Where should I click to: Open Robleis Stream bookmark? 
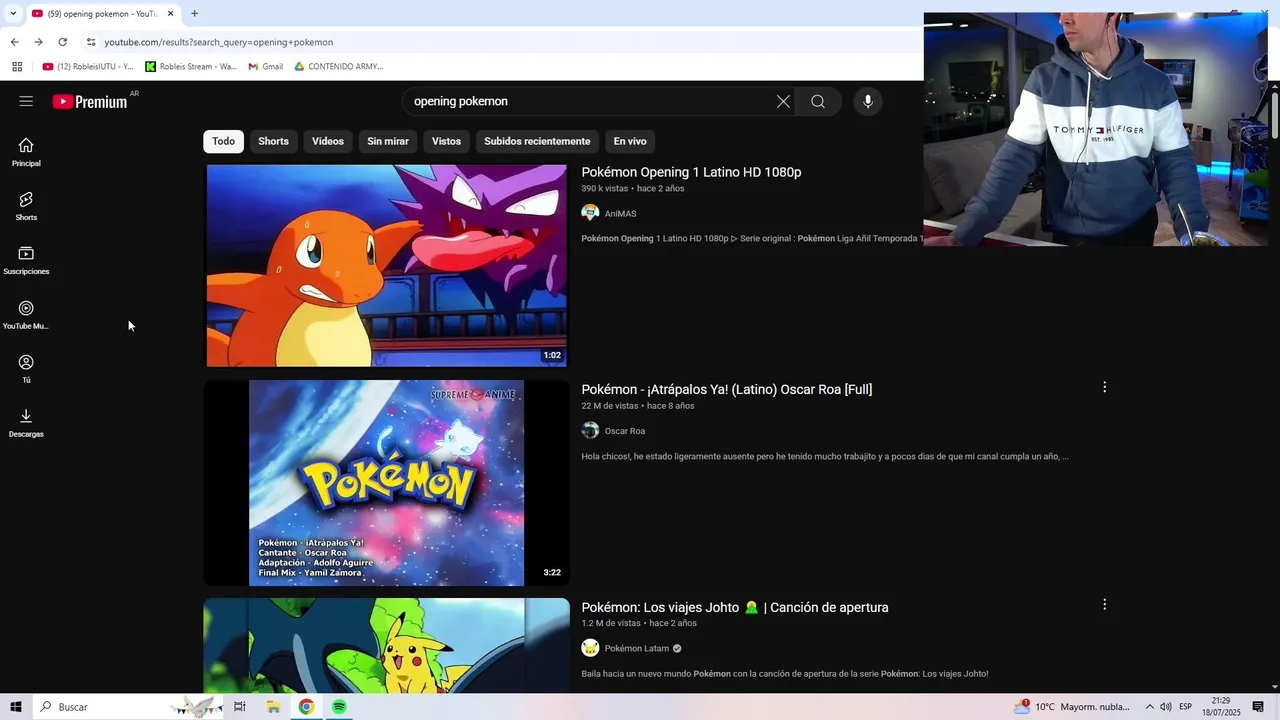[x=191, y=66]
